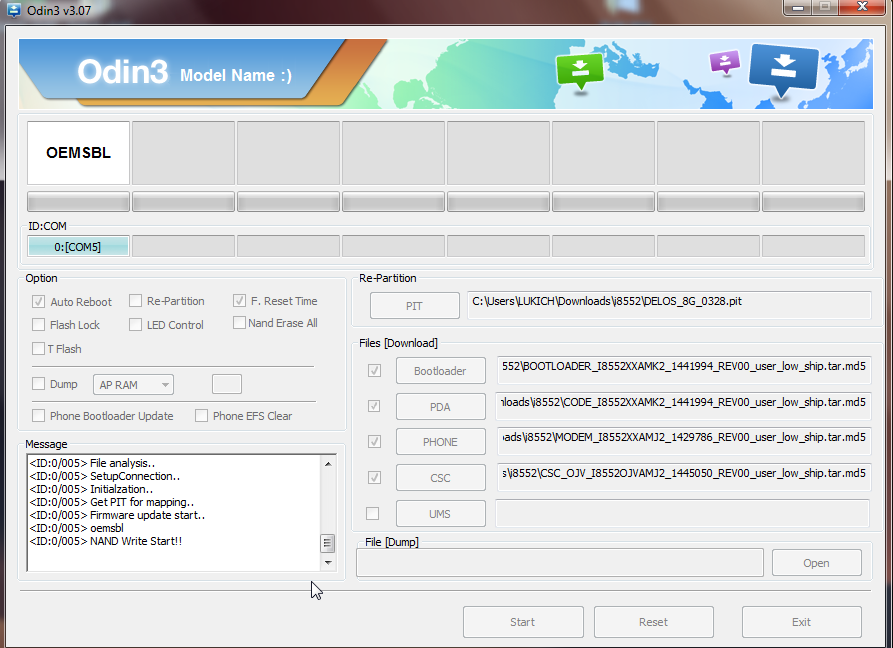Click the green download icon in banner

pos(580,71)
